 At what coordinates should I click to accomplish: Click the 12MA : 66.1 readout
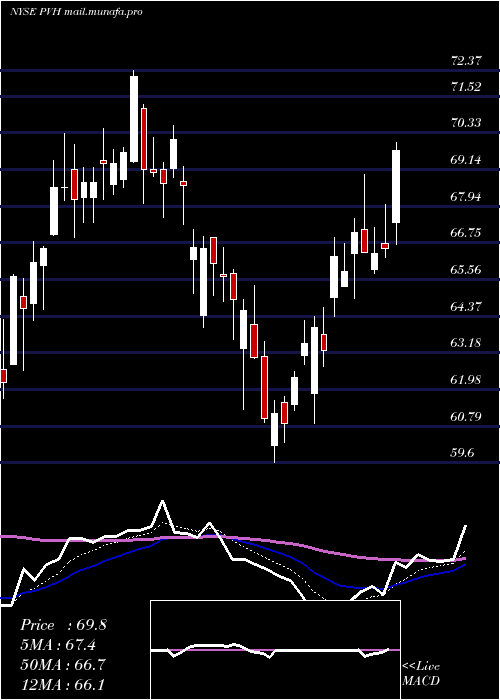(x=63, y=684)
